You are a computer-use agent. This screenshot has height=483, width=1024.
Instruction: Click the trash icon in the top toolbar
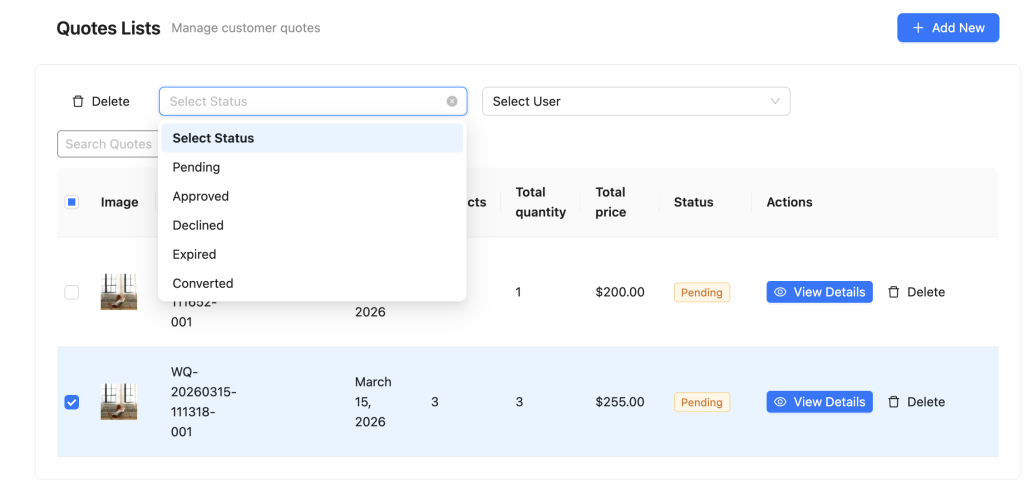pos(78,101)
